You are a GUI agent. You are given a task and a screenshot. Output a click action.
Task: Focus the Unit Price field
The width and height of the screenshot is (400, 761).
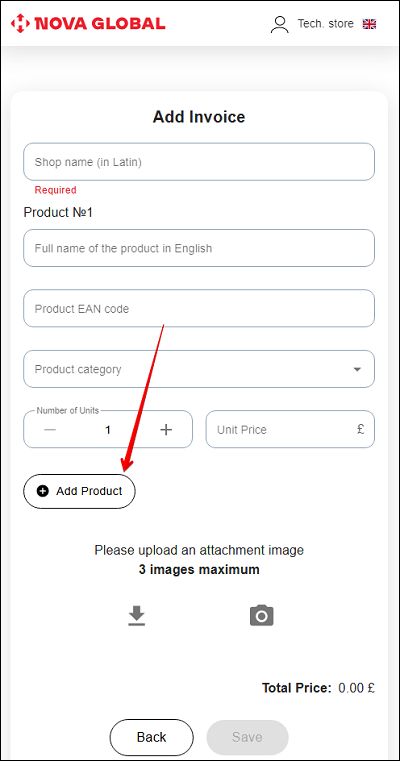point(290,429)
